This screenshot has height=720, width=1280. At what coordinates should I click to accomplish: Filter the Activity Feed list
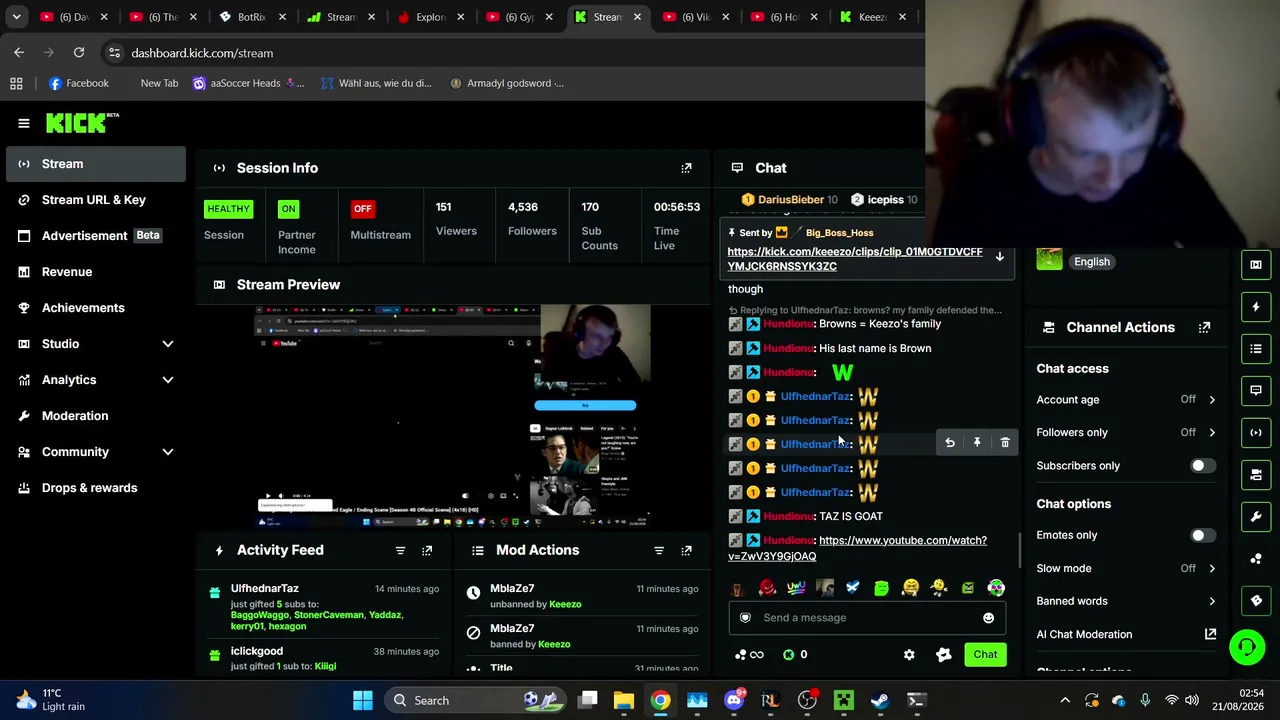(x=400, y=550)
